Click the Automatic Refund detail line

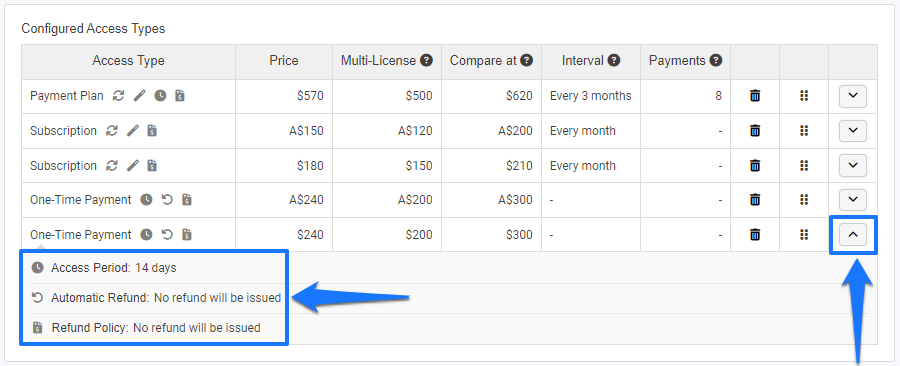(156, 298)
